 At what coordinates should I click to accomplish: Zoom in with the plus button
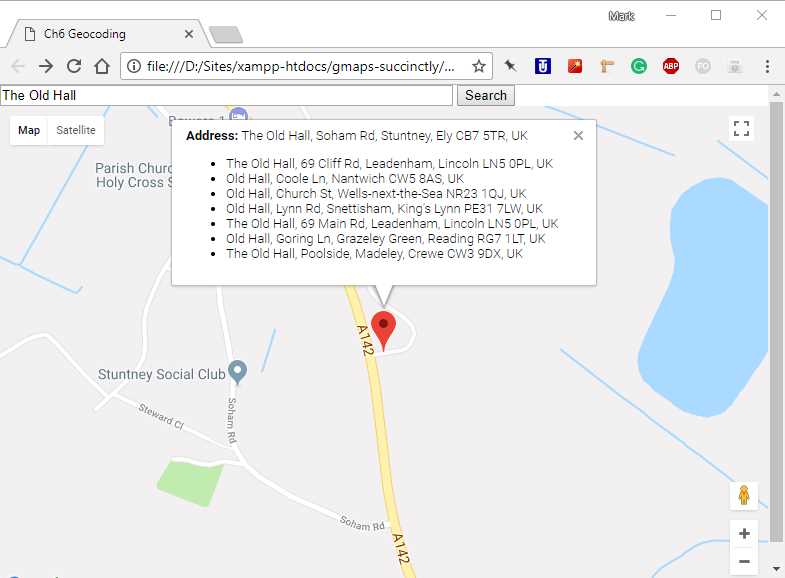[x=744, y=533]
